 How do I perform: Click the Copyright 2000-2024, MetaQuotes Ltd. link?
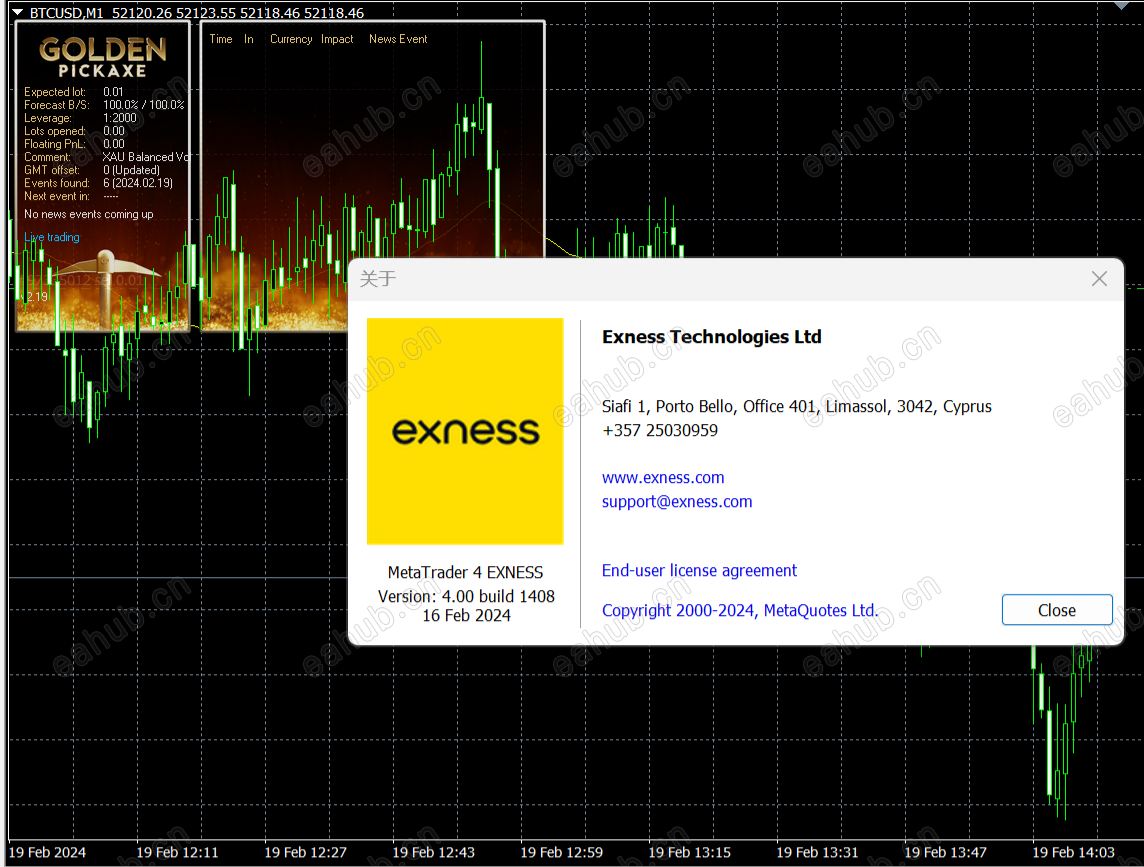pos(740,610)
